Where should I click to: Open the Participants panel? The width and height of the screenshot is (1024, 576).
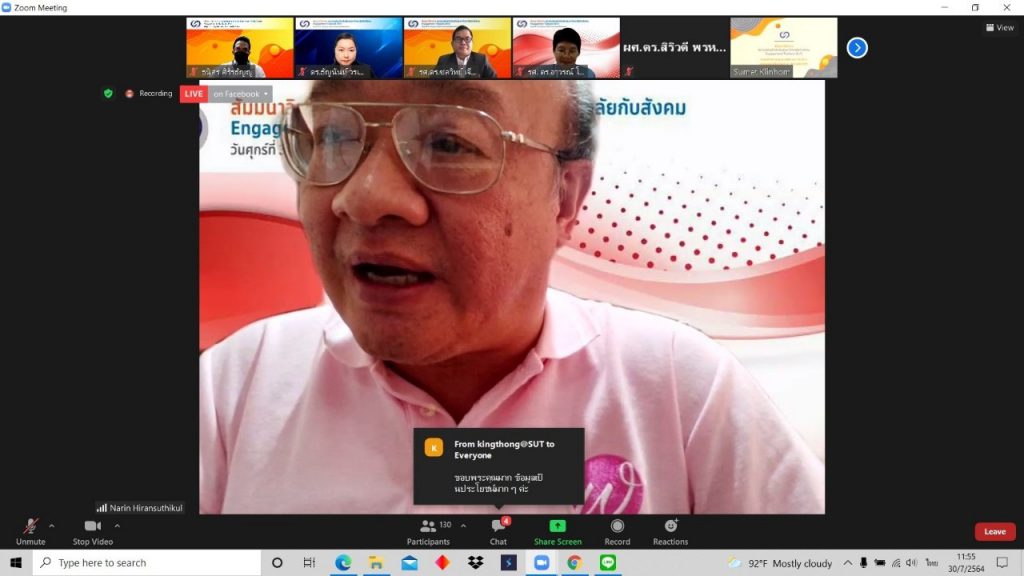coord(428,532)
